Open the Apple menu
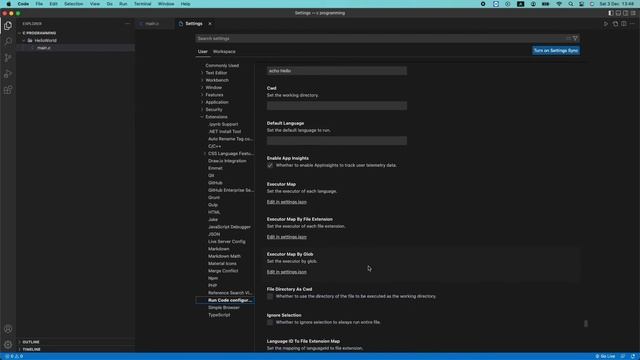The height and width of the screenshot is (360, 640). click(9, 4)
